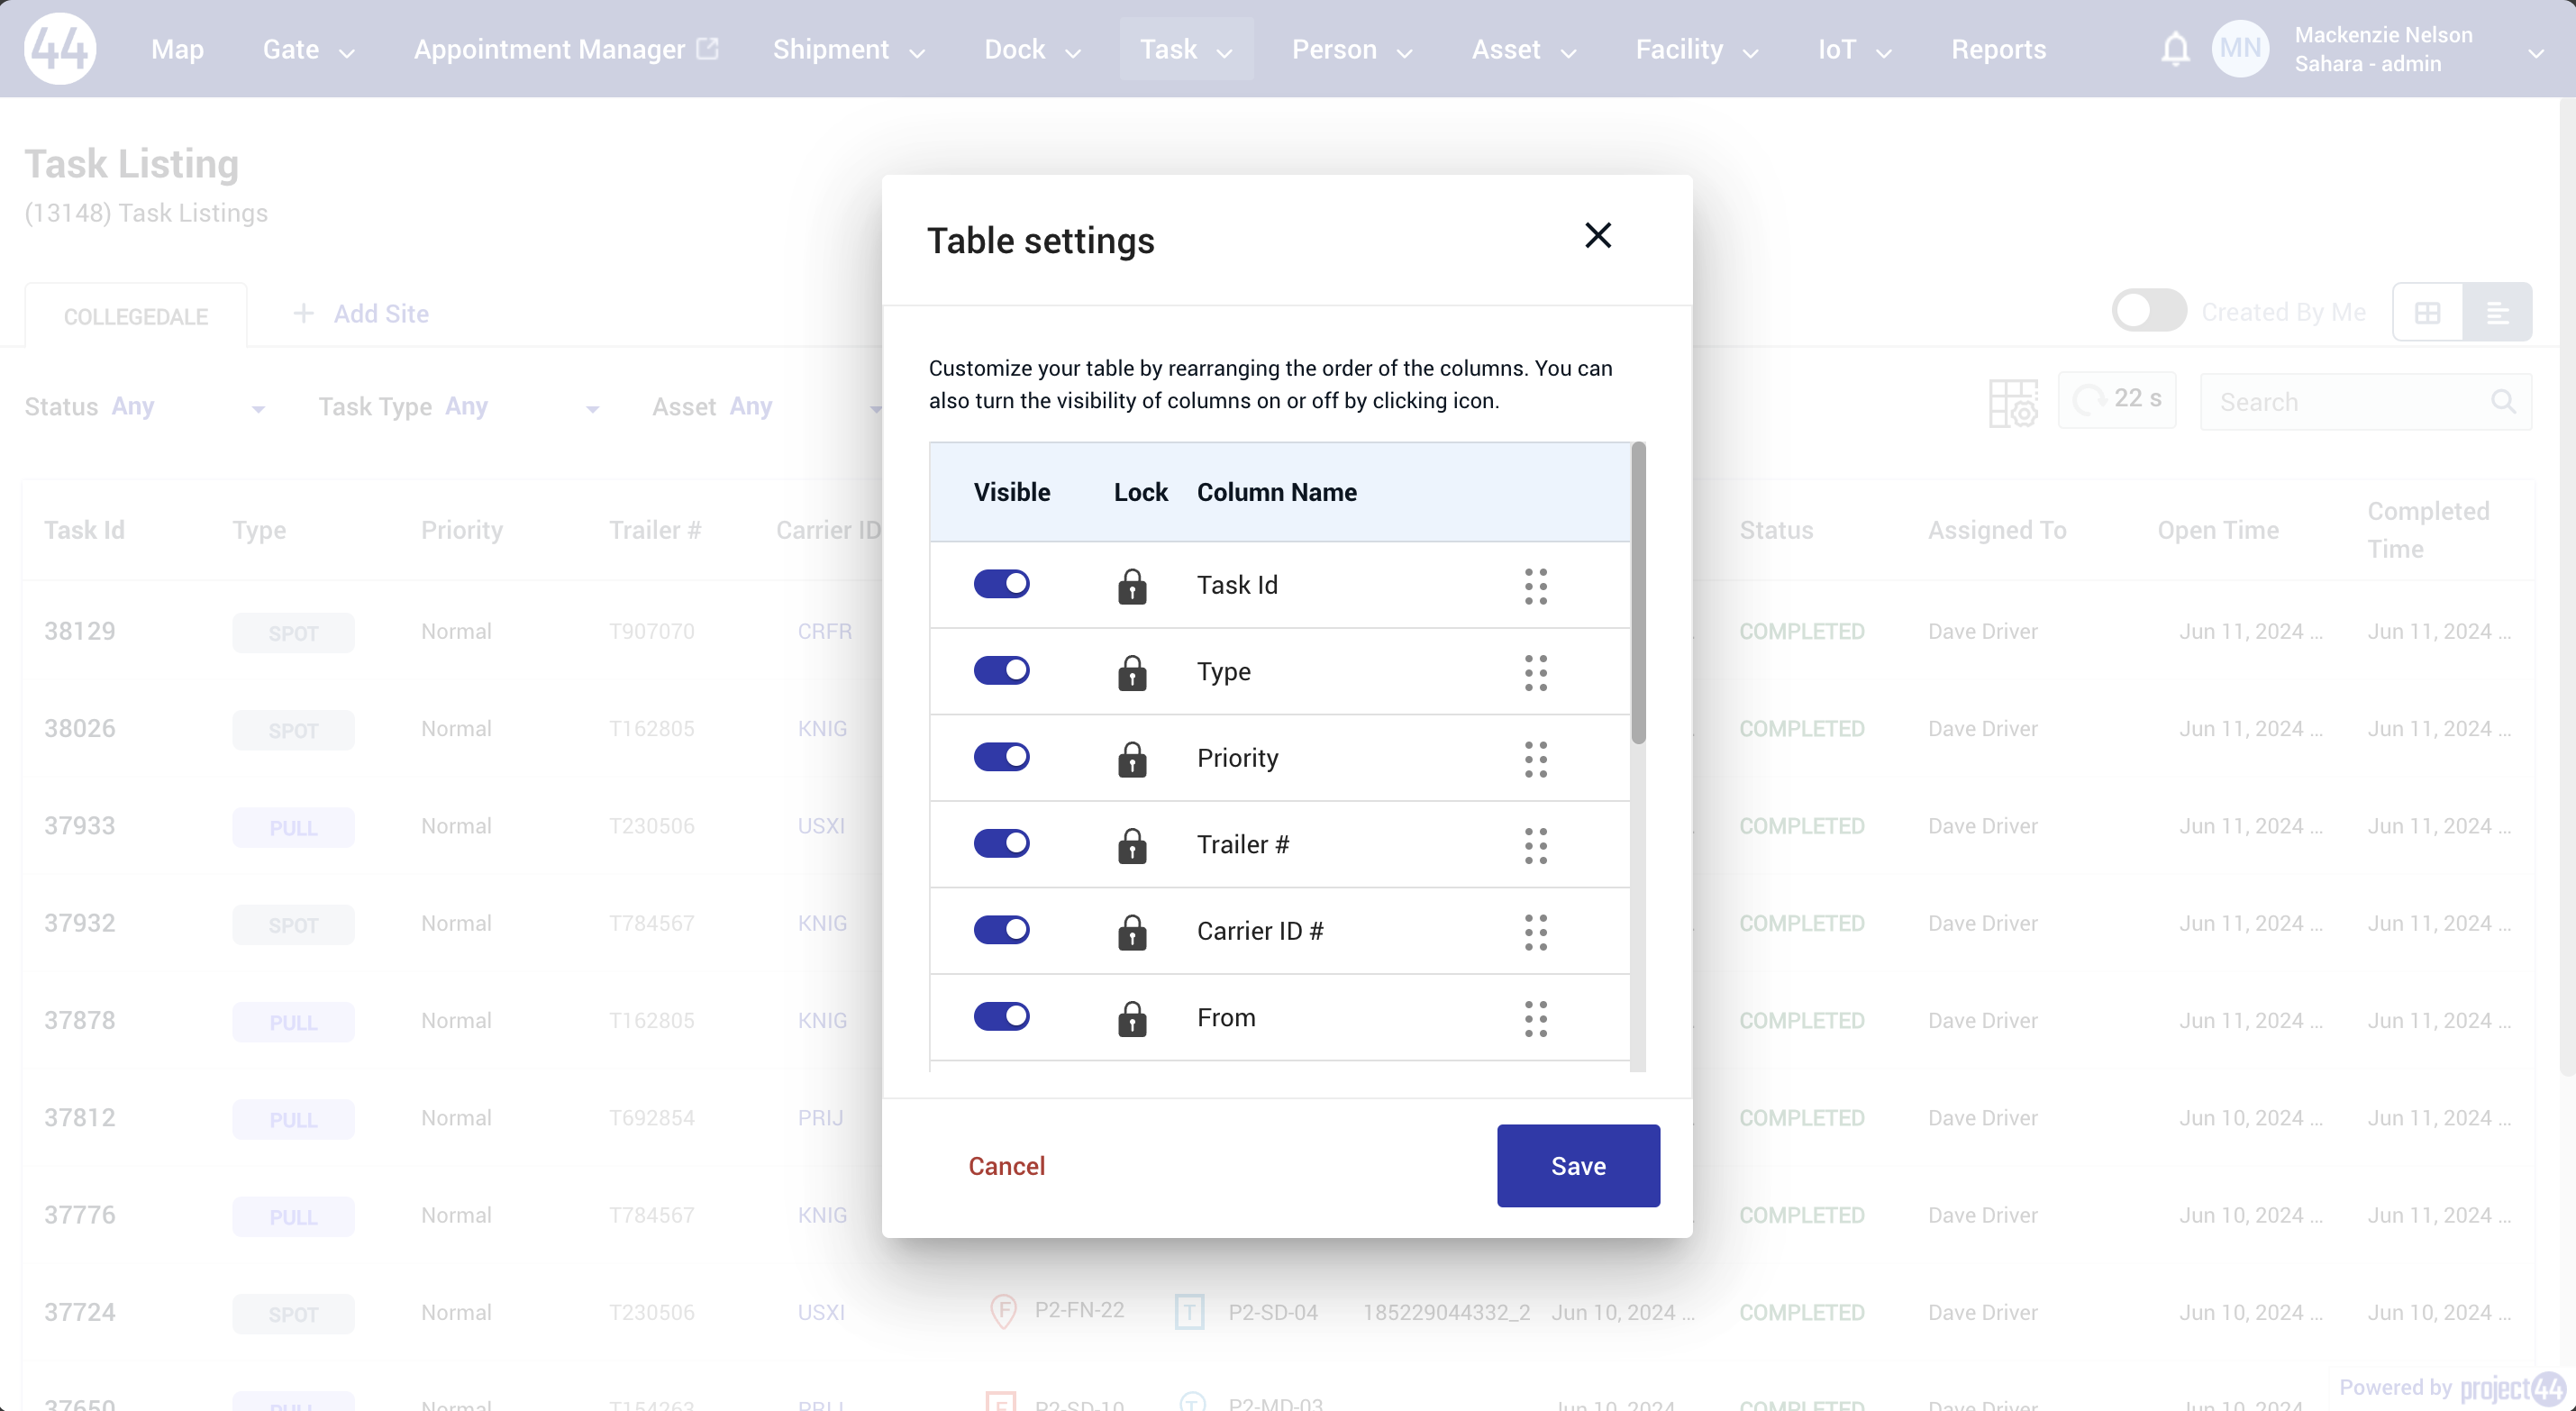
Task: Open the notifications bell
Action: (2175, 49)
